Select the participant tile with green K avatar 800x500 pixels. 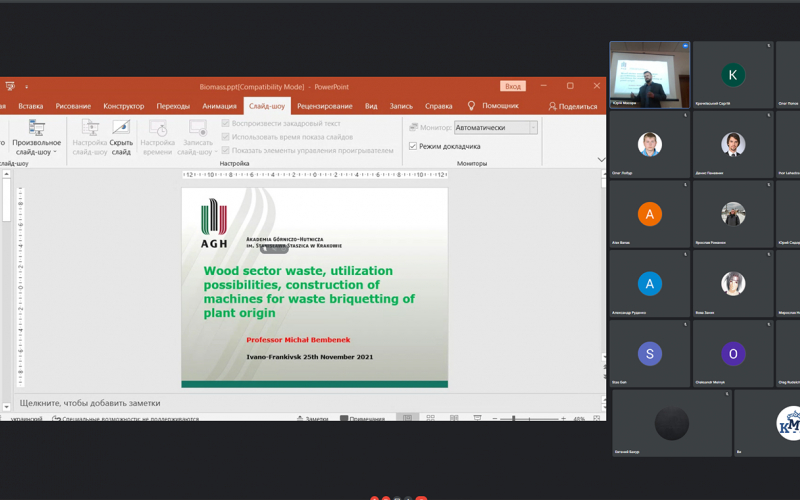[x=733, y=75]
